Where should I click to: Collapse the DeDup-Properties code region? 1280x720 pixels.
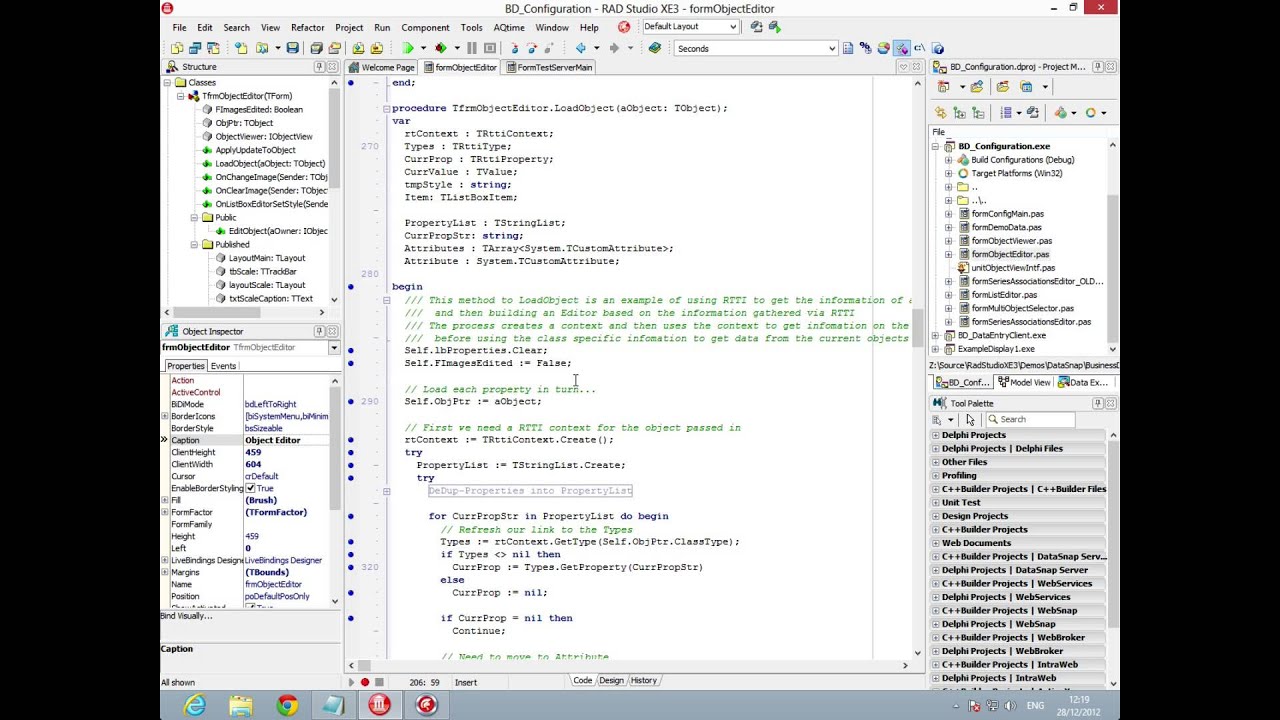386,491
